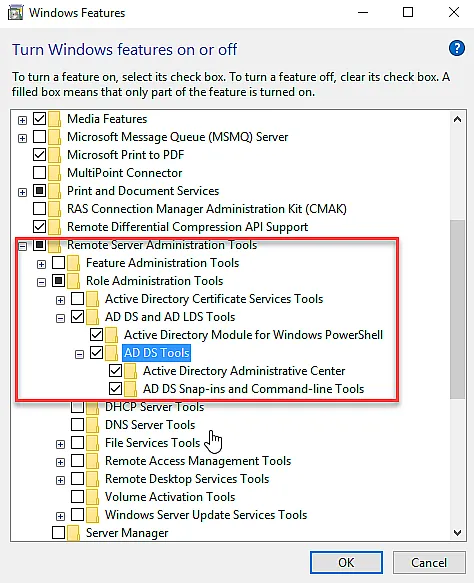Screen dimensions: 474x583
Task: Enable the Server Manager checkbox
Action: coord(58,532)
